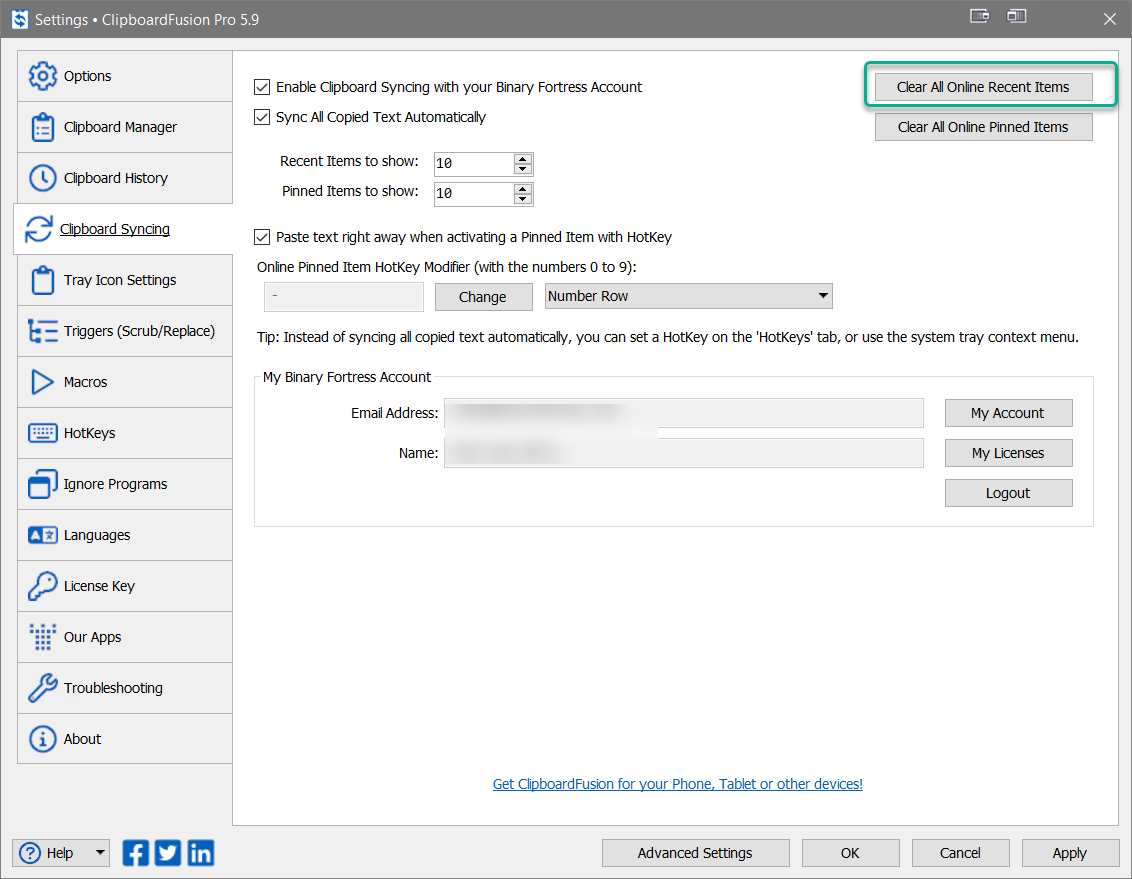Go to the HotKeys tab
This screenshot has width=1132, height=879.
coord(125,433)
